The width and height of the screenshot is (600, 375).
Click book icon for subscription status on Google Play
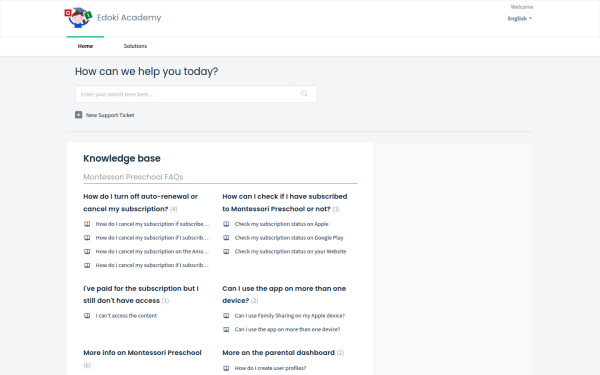(226, 238)
